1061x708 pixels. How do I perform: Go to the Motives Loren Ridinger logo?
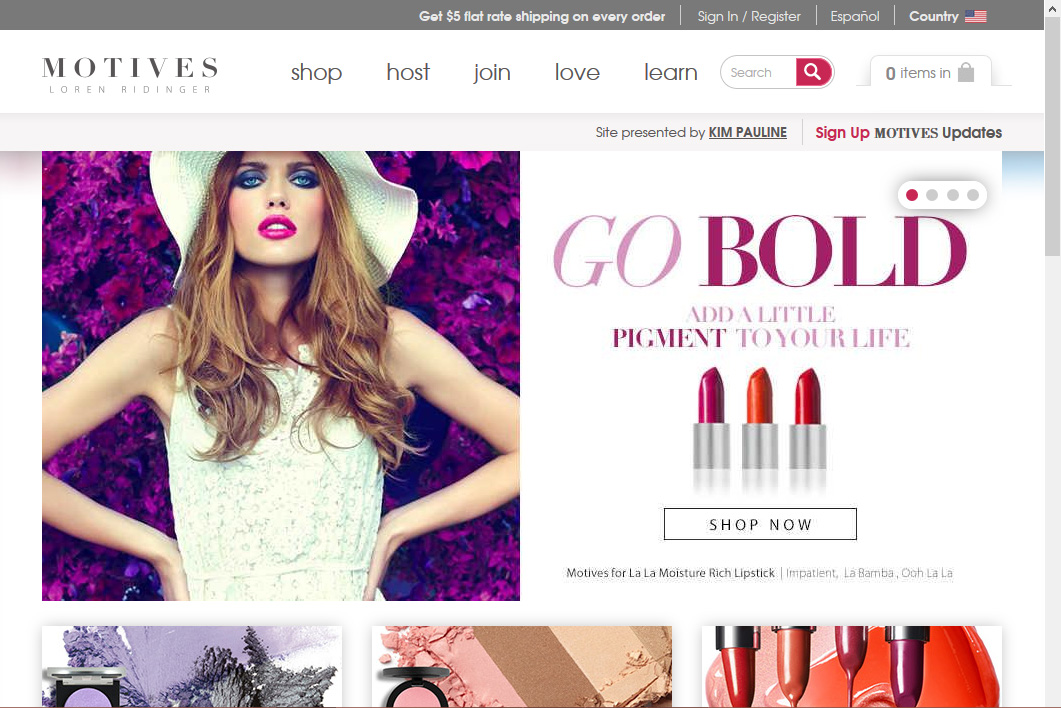(x=130, y=74)
